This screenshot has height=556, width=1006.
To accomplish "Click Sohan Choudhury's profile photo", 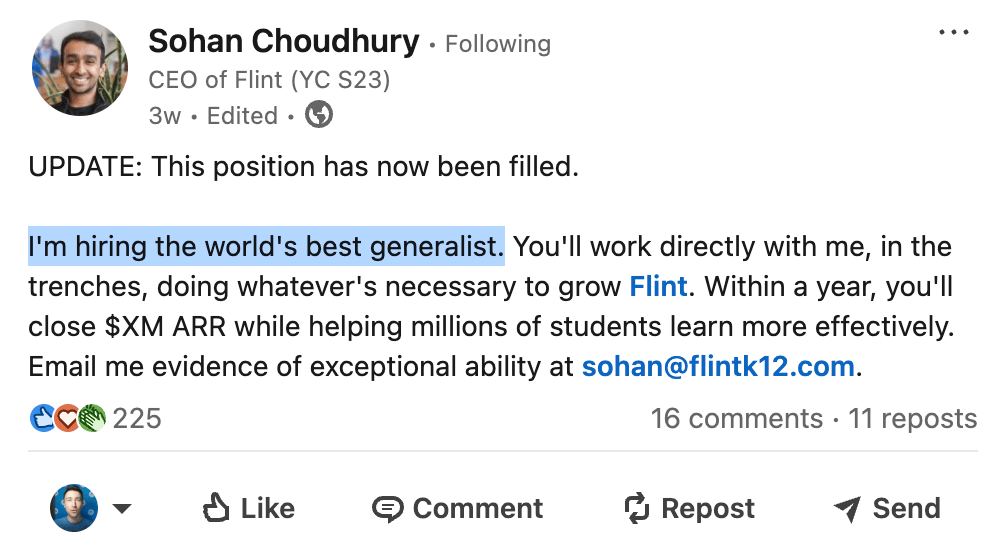I will (x=81, y=68).
